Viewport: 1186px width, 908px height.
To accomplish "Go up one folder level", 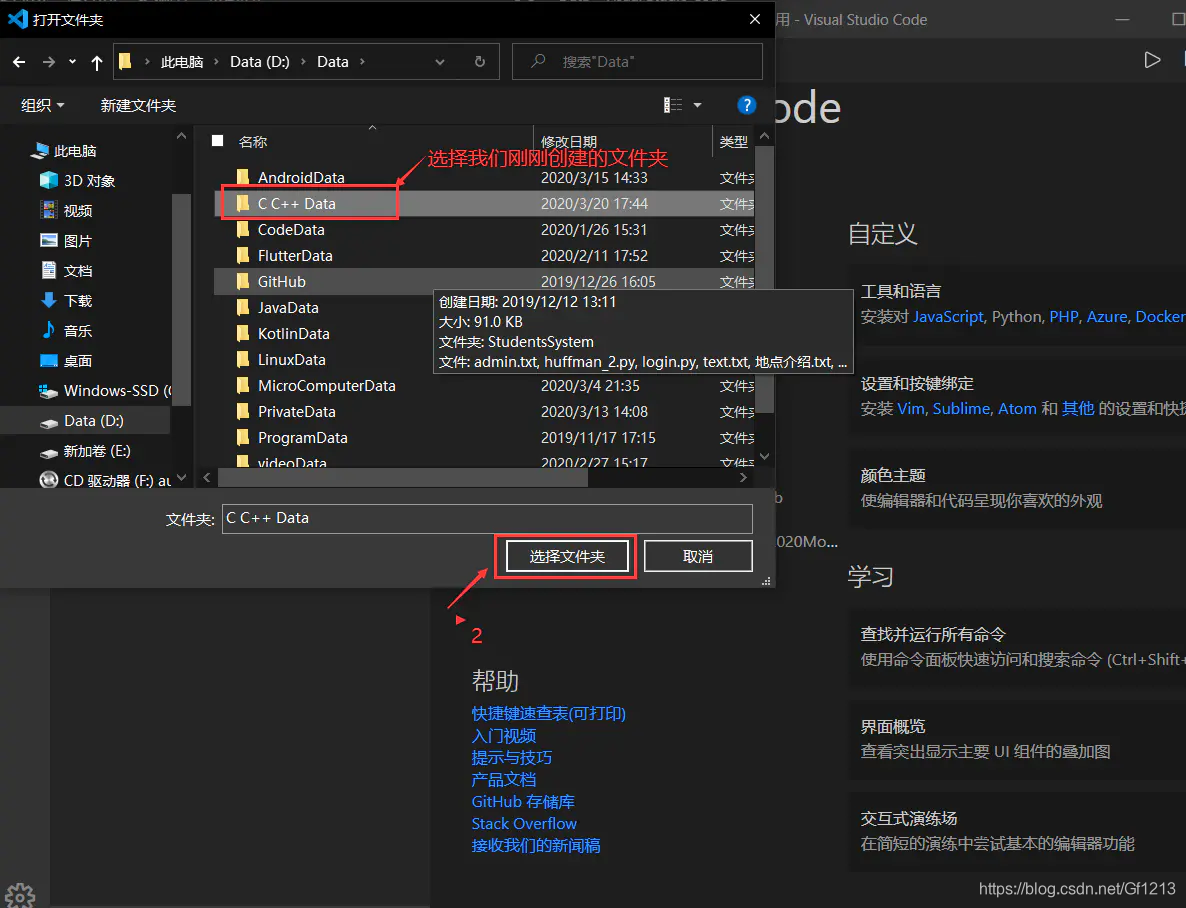I will [x=97, y=63].
